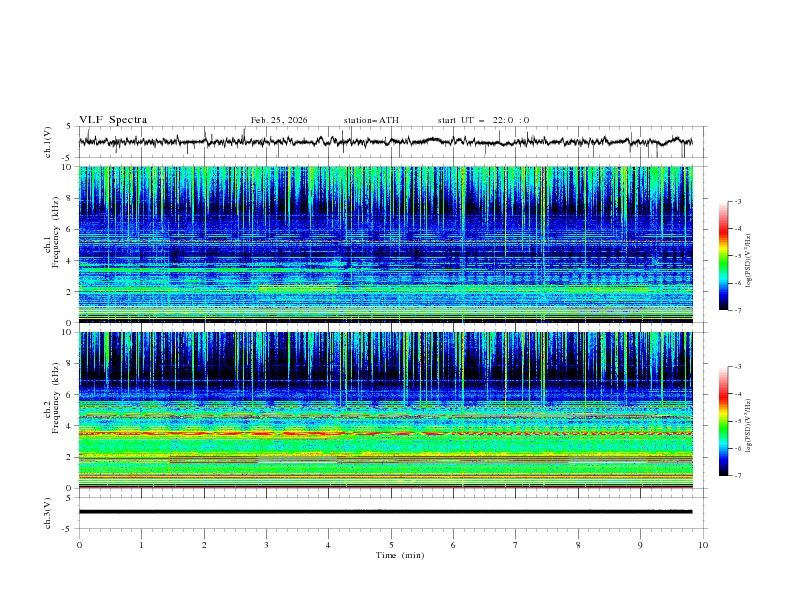The image size is (792, 612).
Task: Click the "-3" tick on the ch.2 colorbar
Action: [737, 367]
